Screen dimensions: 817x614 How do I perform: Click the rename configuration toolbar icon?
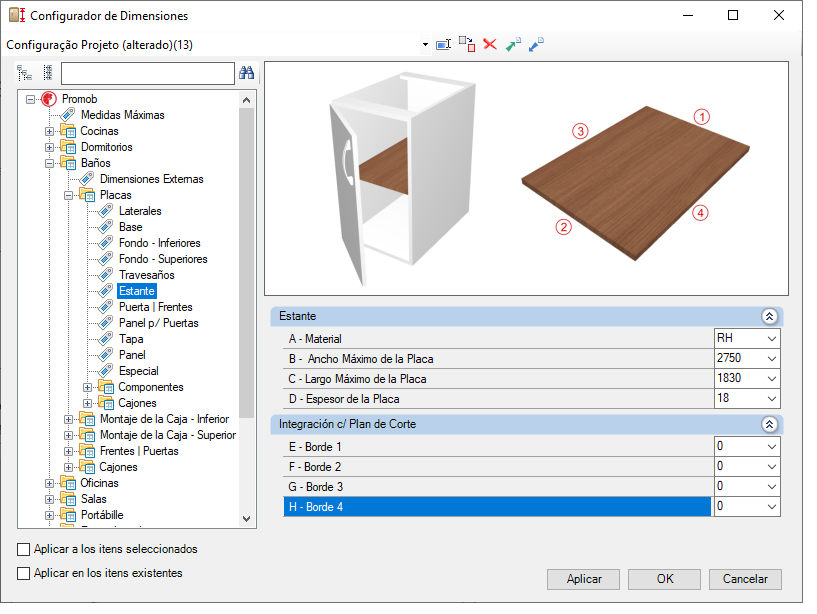click(x=443, y=45)
